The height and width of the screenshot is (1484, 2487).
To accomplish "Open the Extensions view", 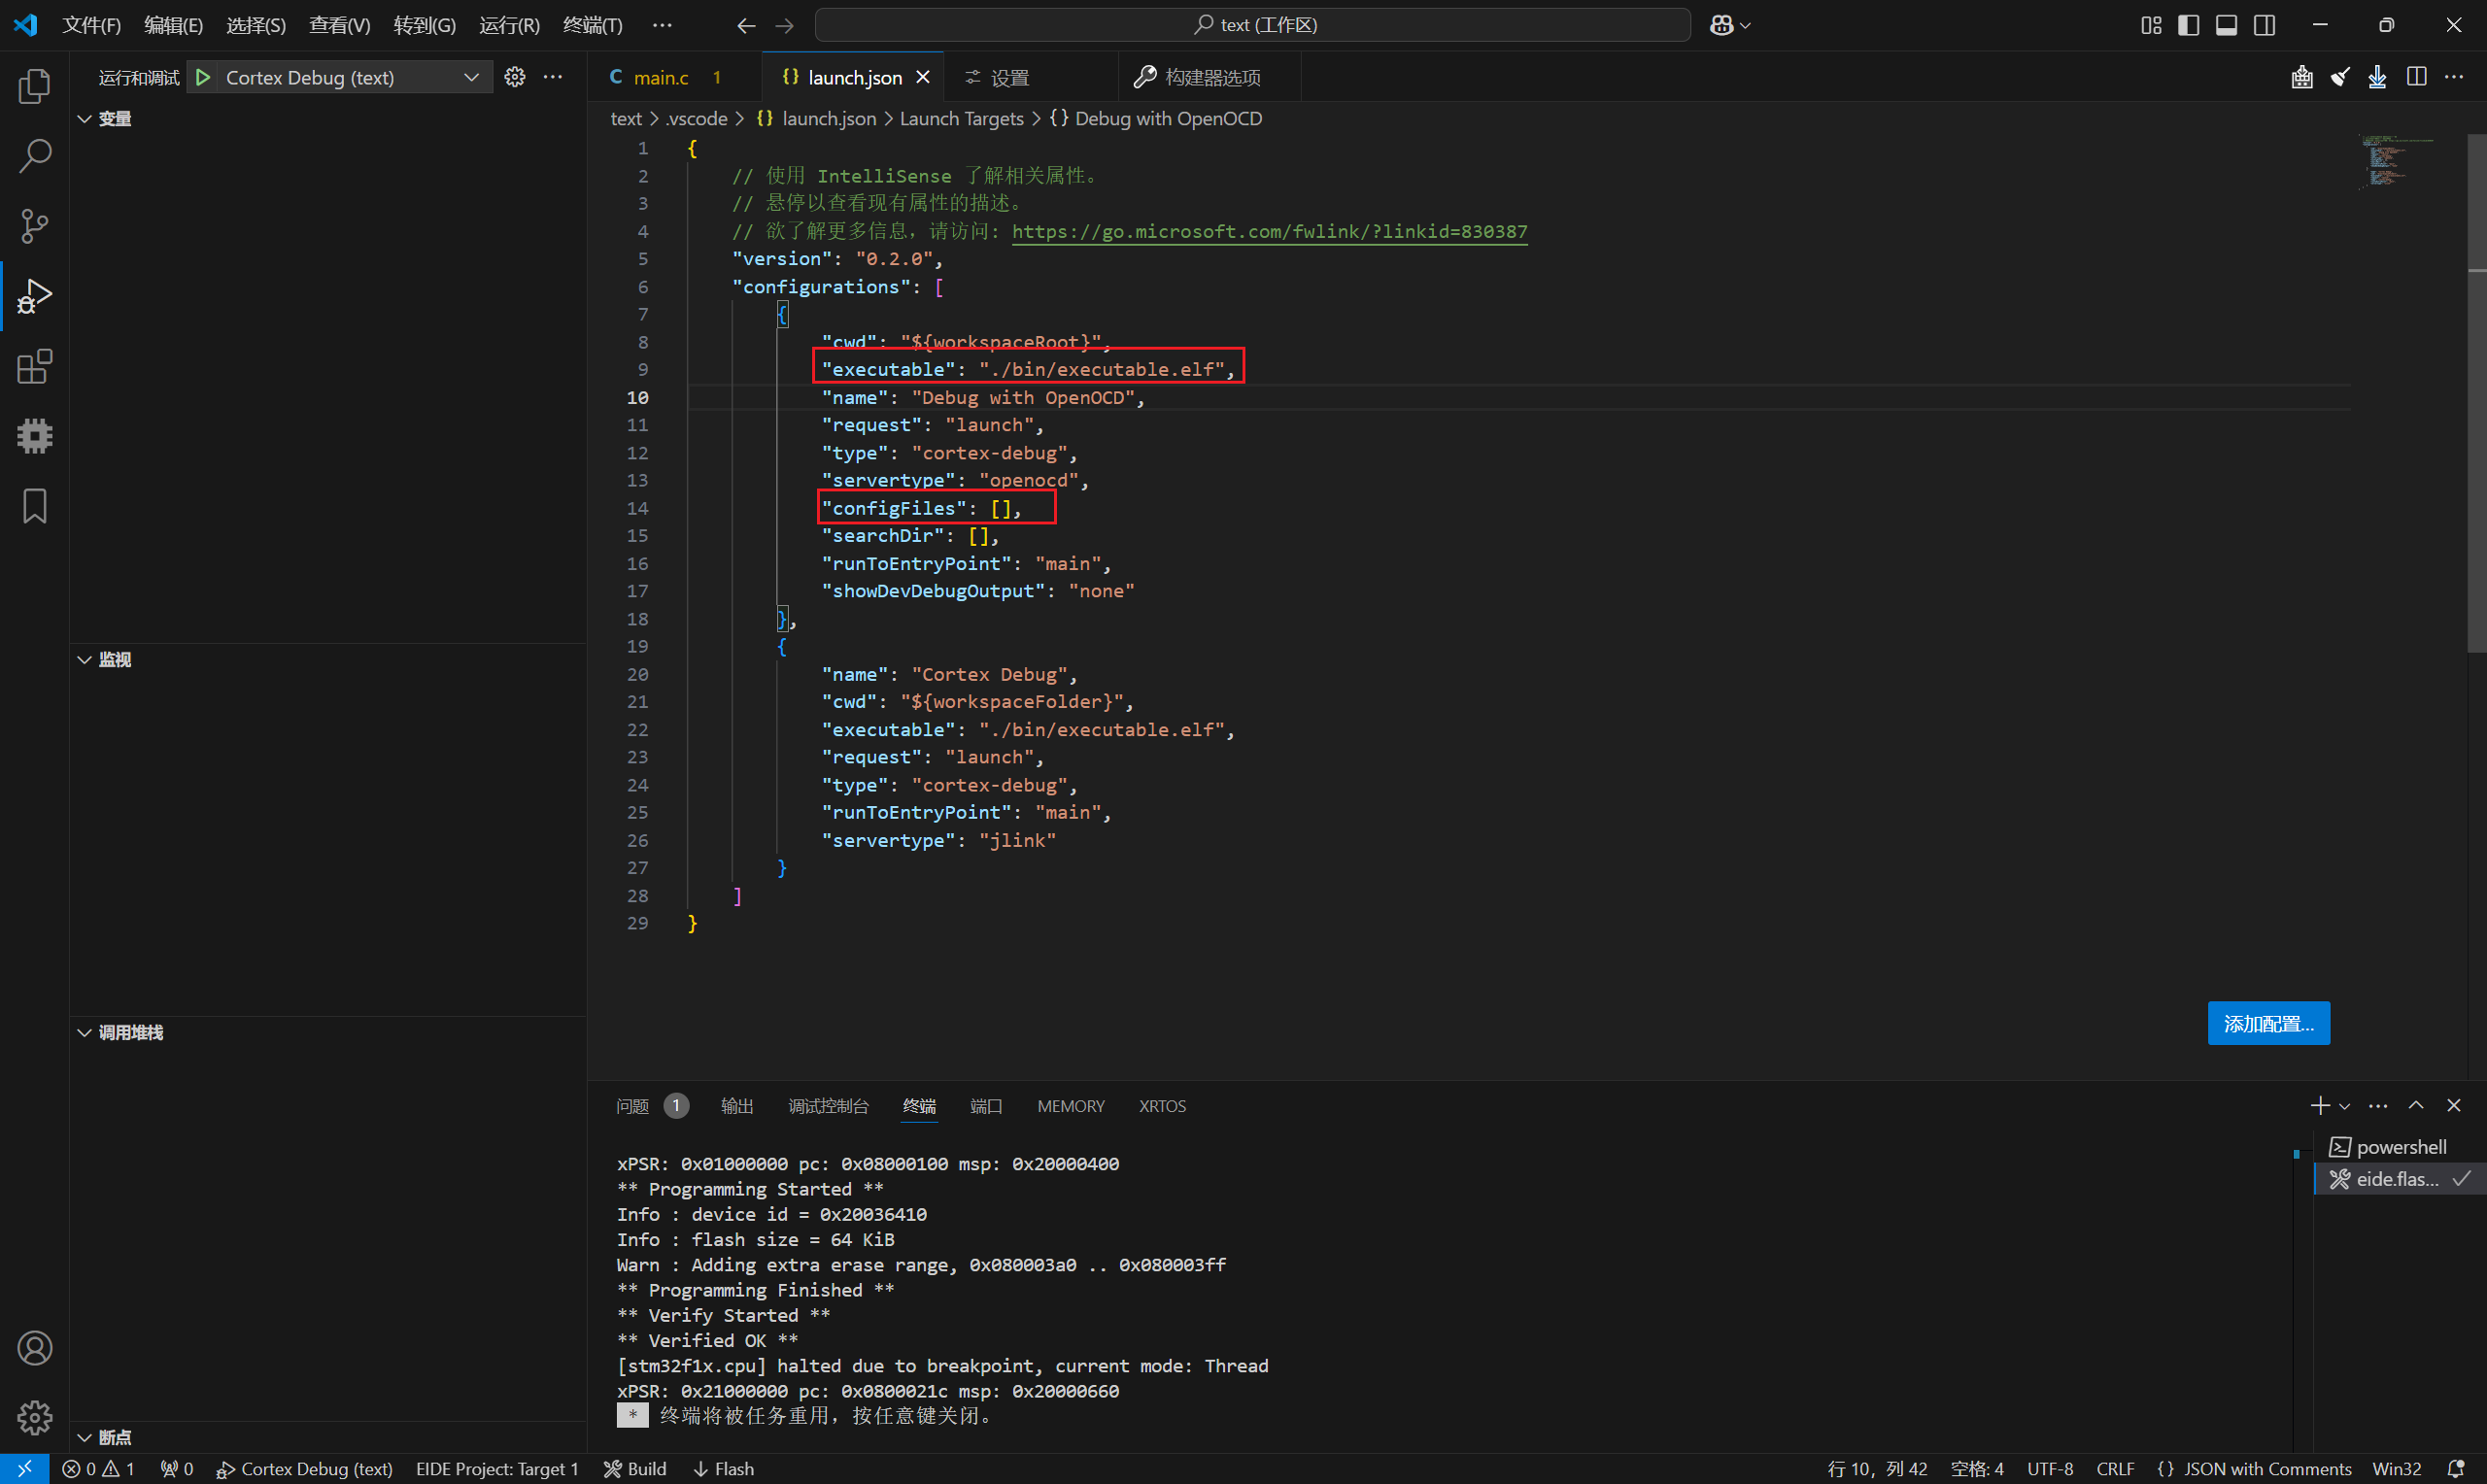I will tap(34, 367).
